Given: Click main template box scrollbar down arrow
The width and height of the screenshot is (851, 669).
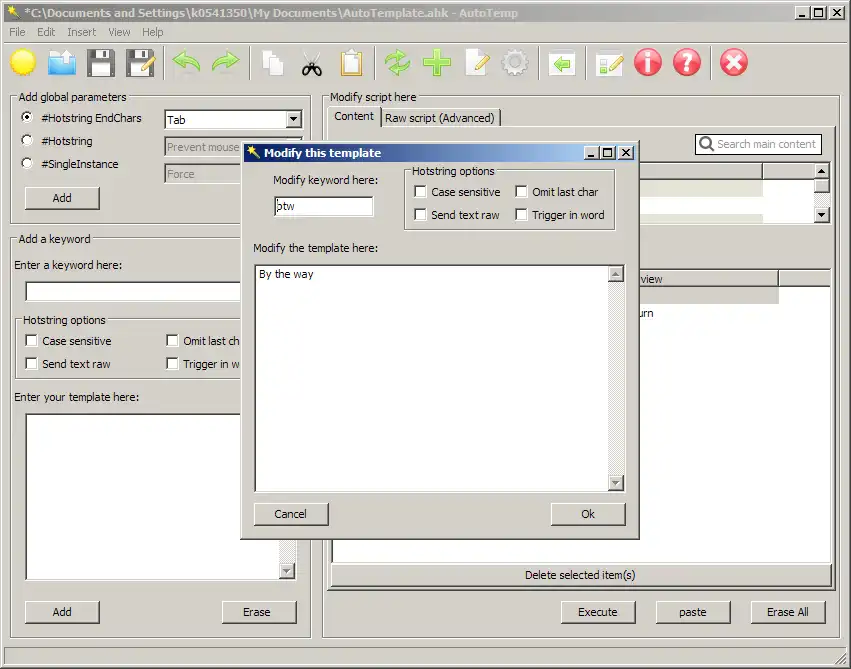Looking at the screenshot, I should click(287, 571).
